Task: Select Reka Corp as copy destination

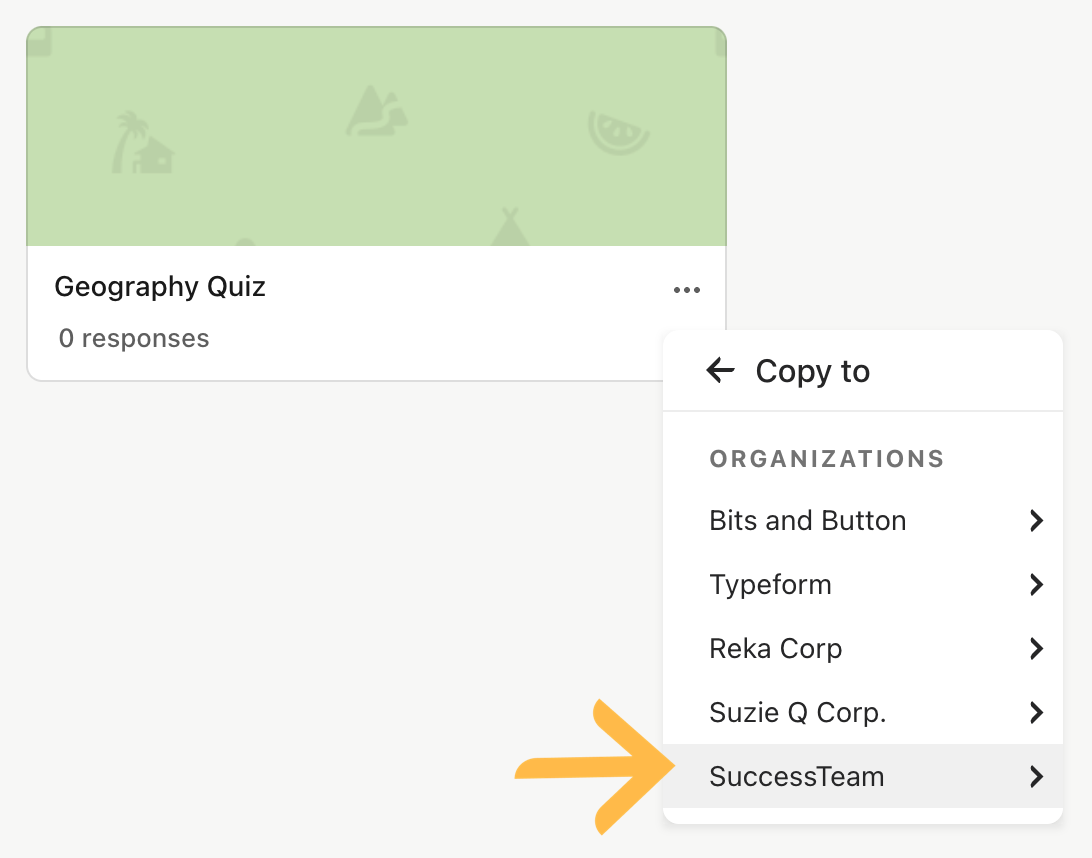Action: click(x=863, y=648)
